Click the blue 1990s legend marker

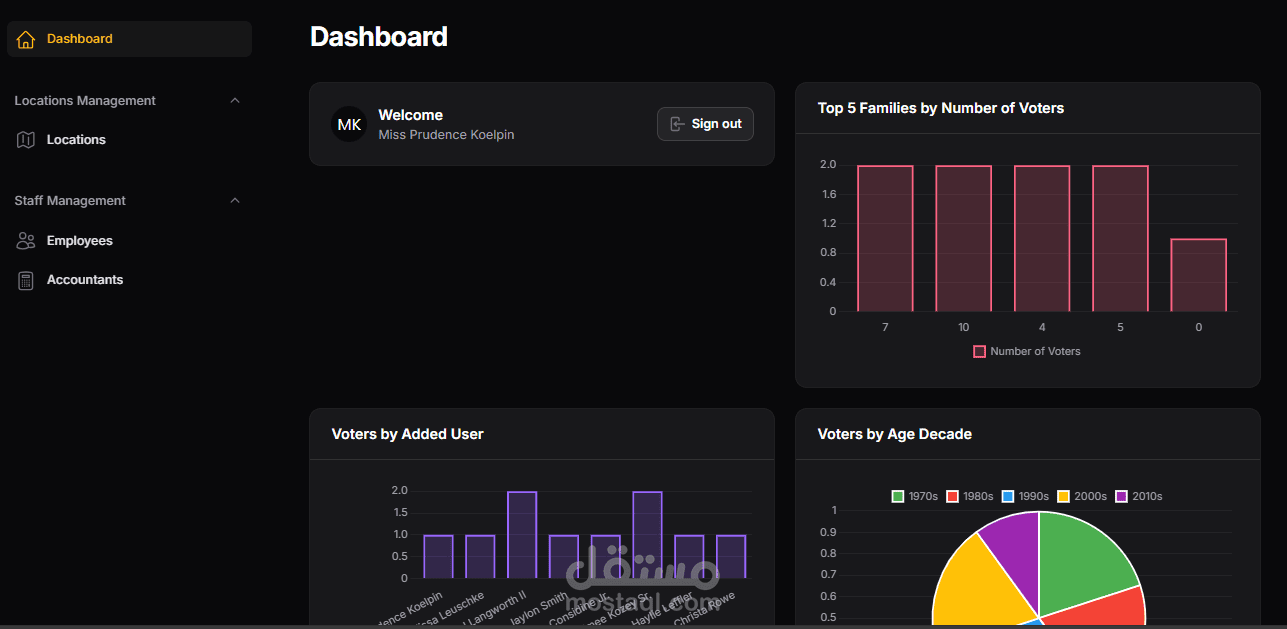click(x=1008, y=495)
